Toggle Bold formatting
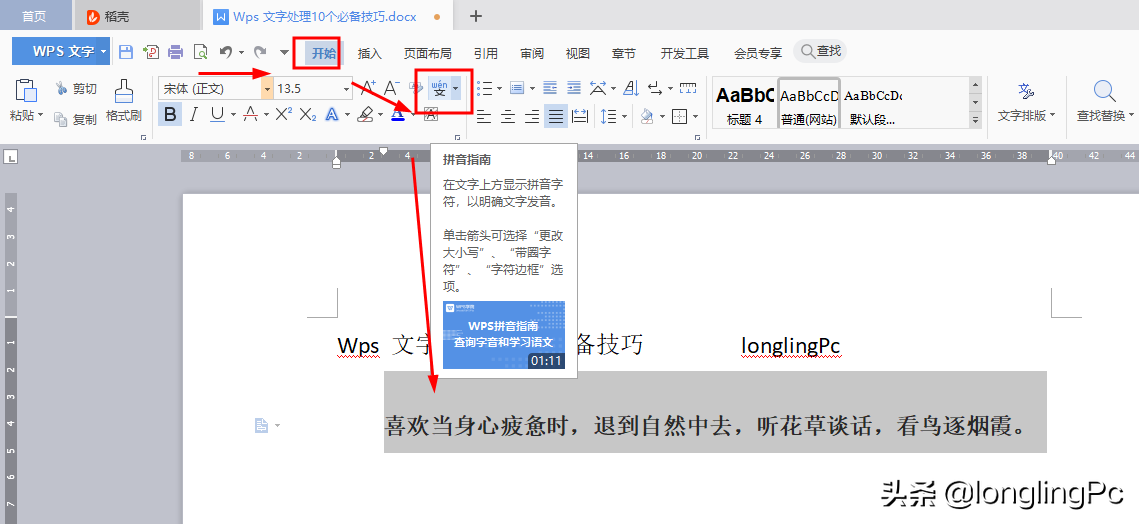Screen dimensions: 1139x524 click(x=170, y=114)
